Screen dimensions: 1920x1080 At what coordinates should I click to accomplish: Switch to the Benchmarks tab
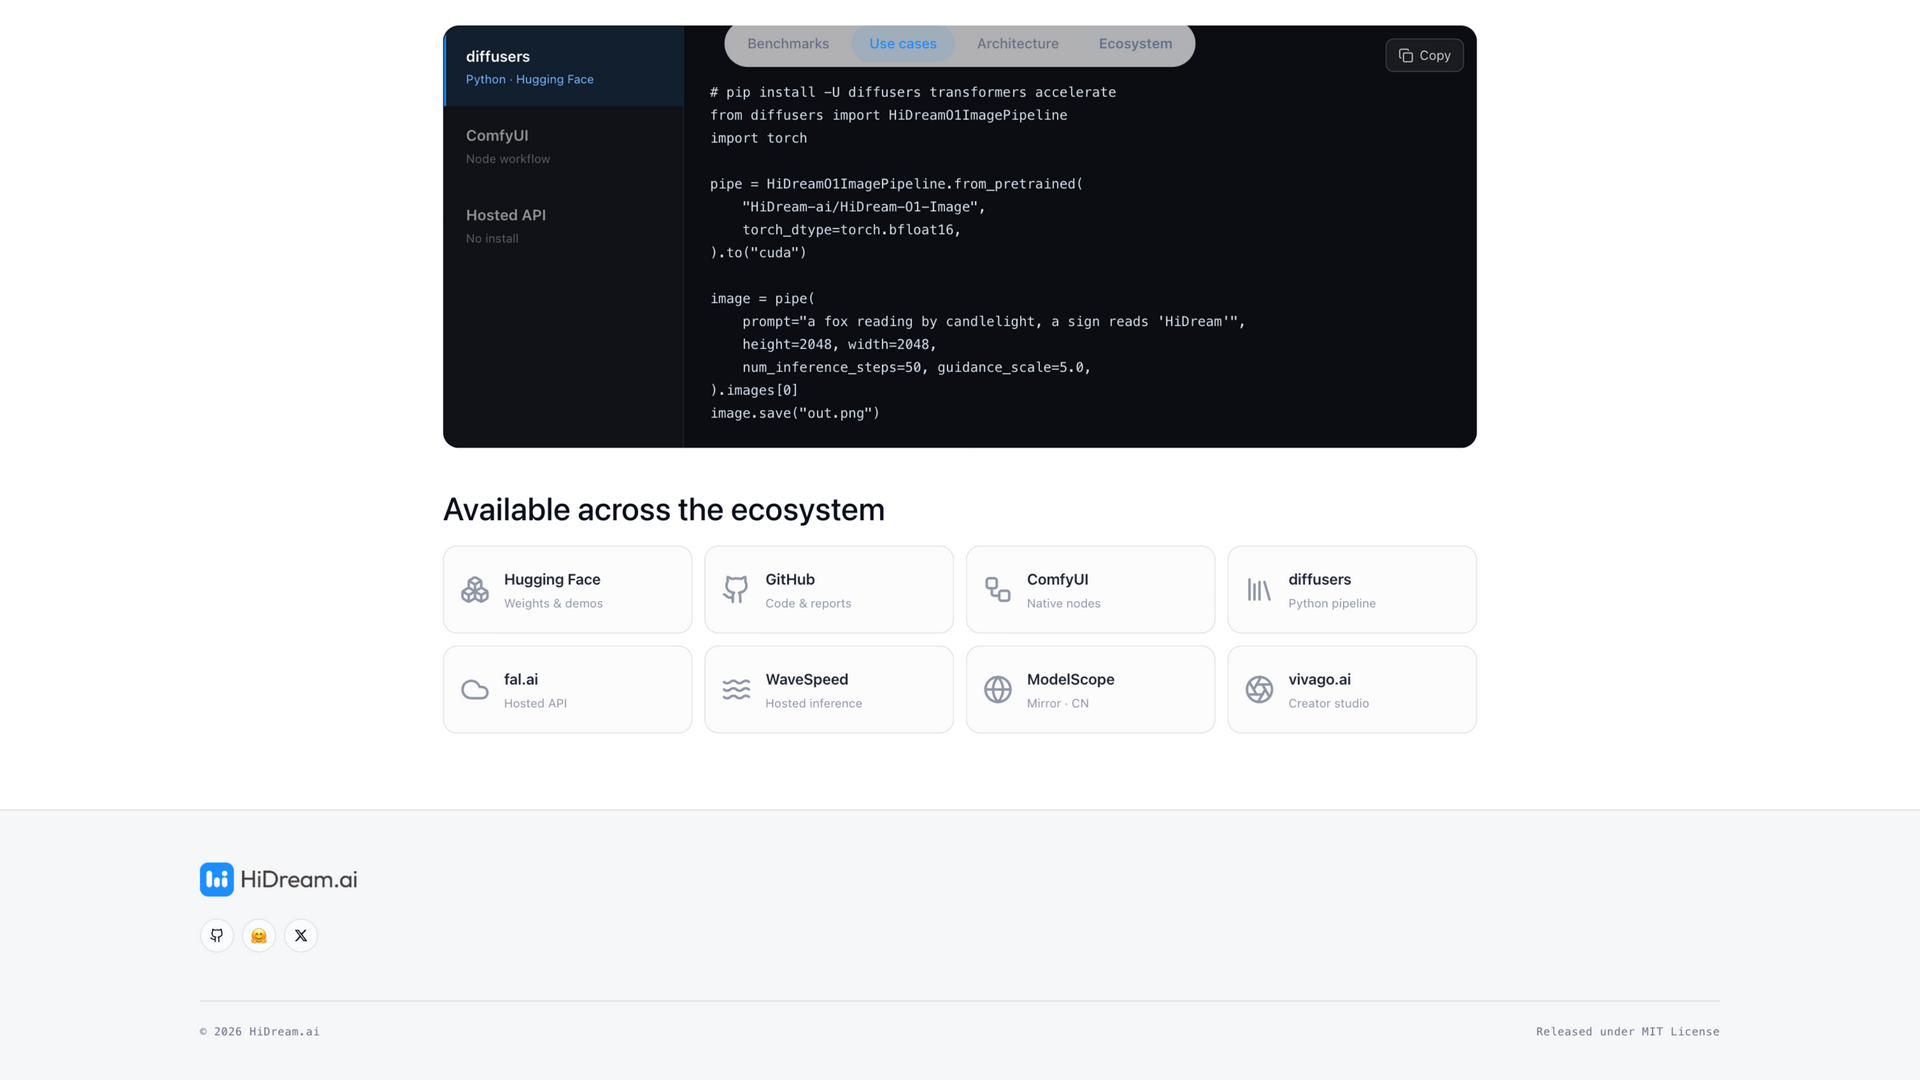coord(788,44)
